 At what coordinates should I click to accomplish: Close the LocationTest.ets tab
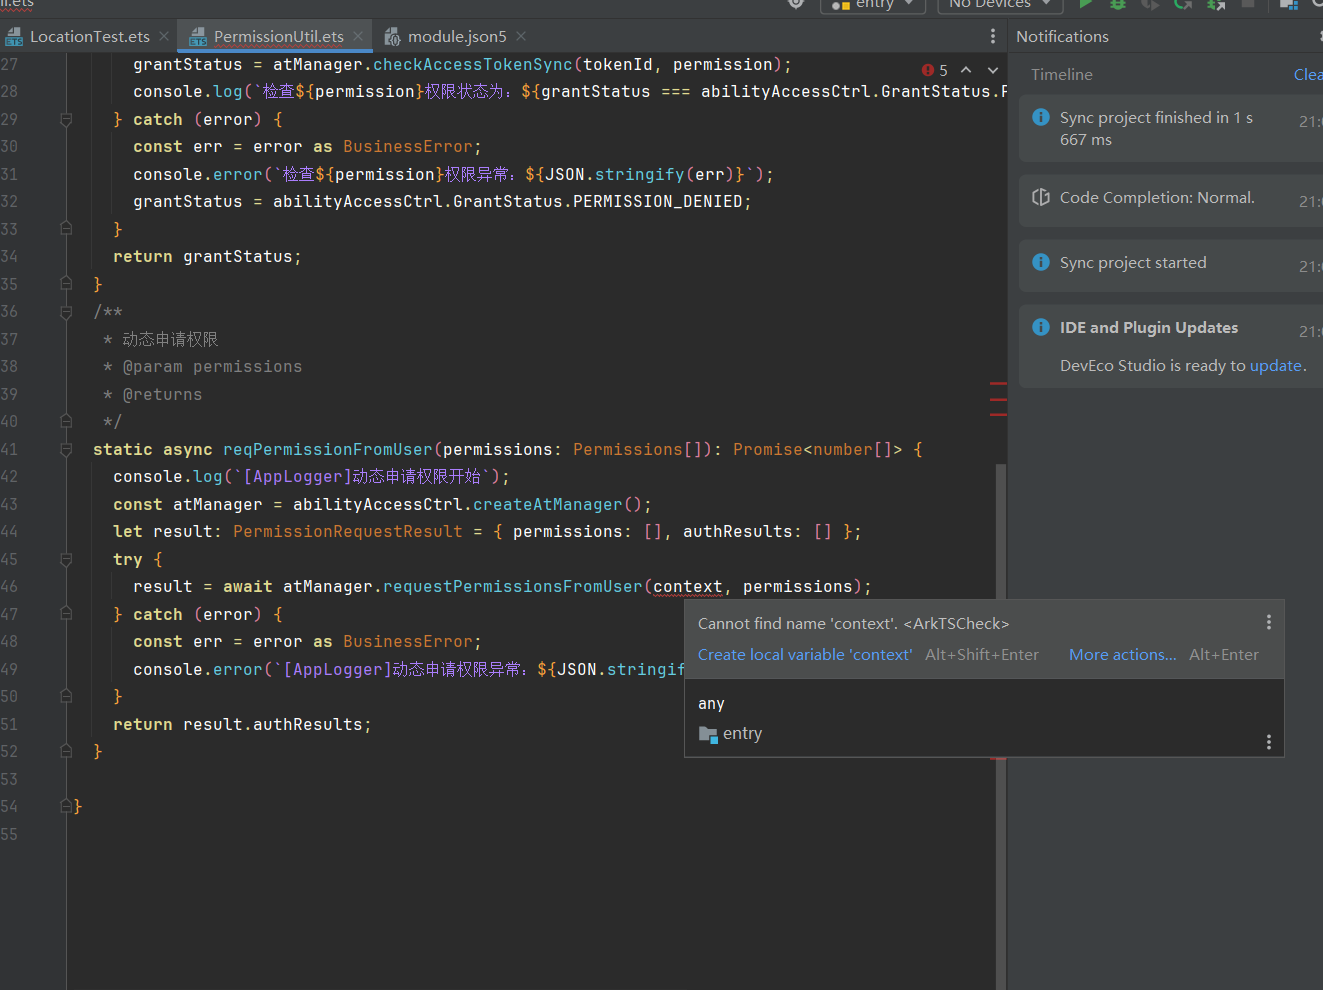tap(164, 36)
